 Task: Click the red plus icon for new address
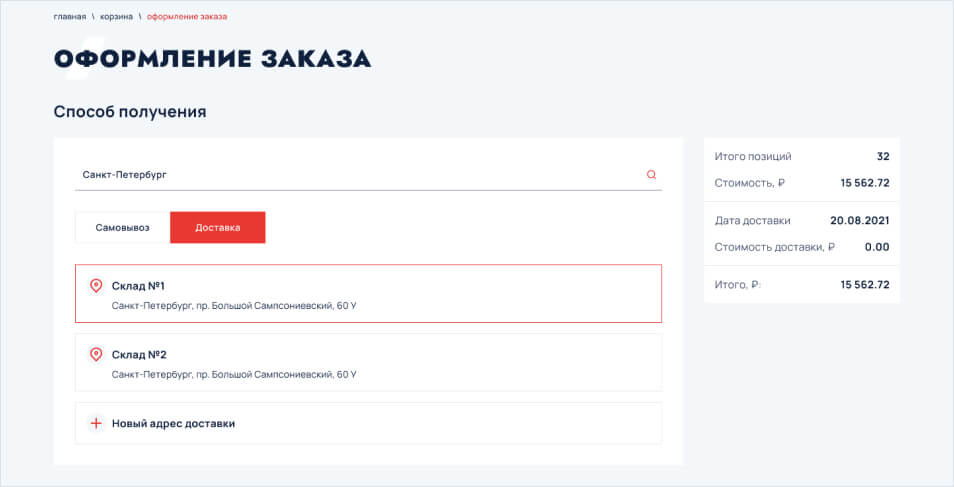point(96,423)
